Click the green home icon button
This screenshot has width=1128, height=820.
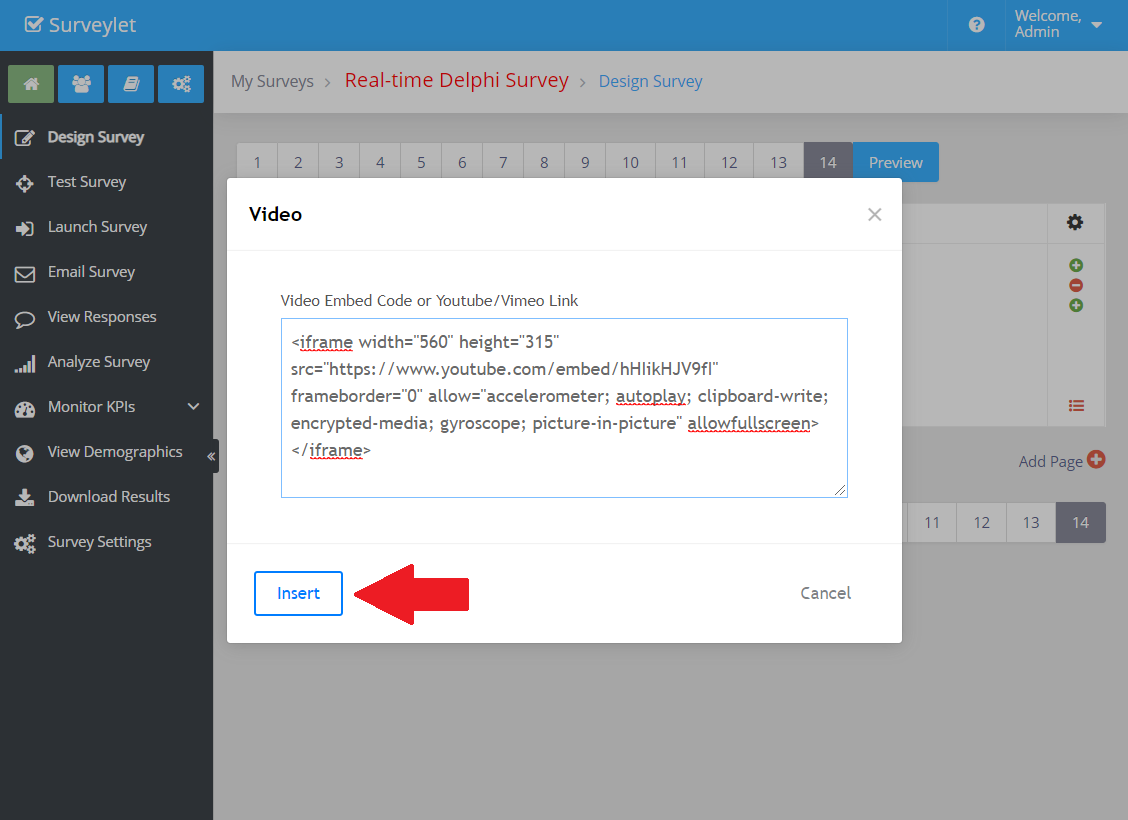tap(31, 84)
